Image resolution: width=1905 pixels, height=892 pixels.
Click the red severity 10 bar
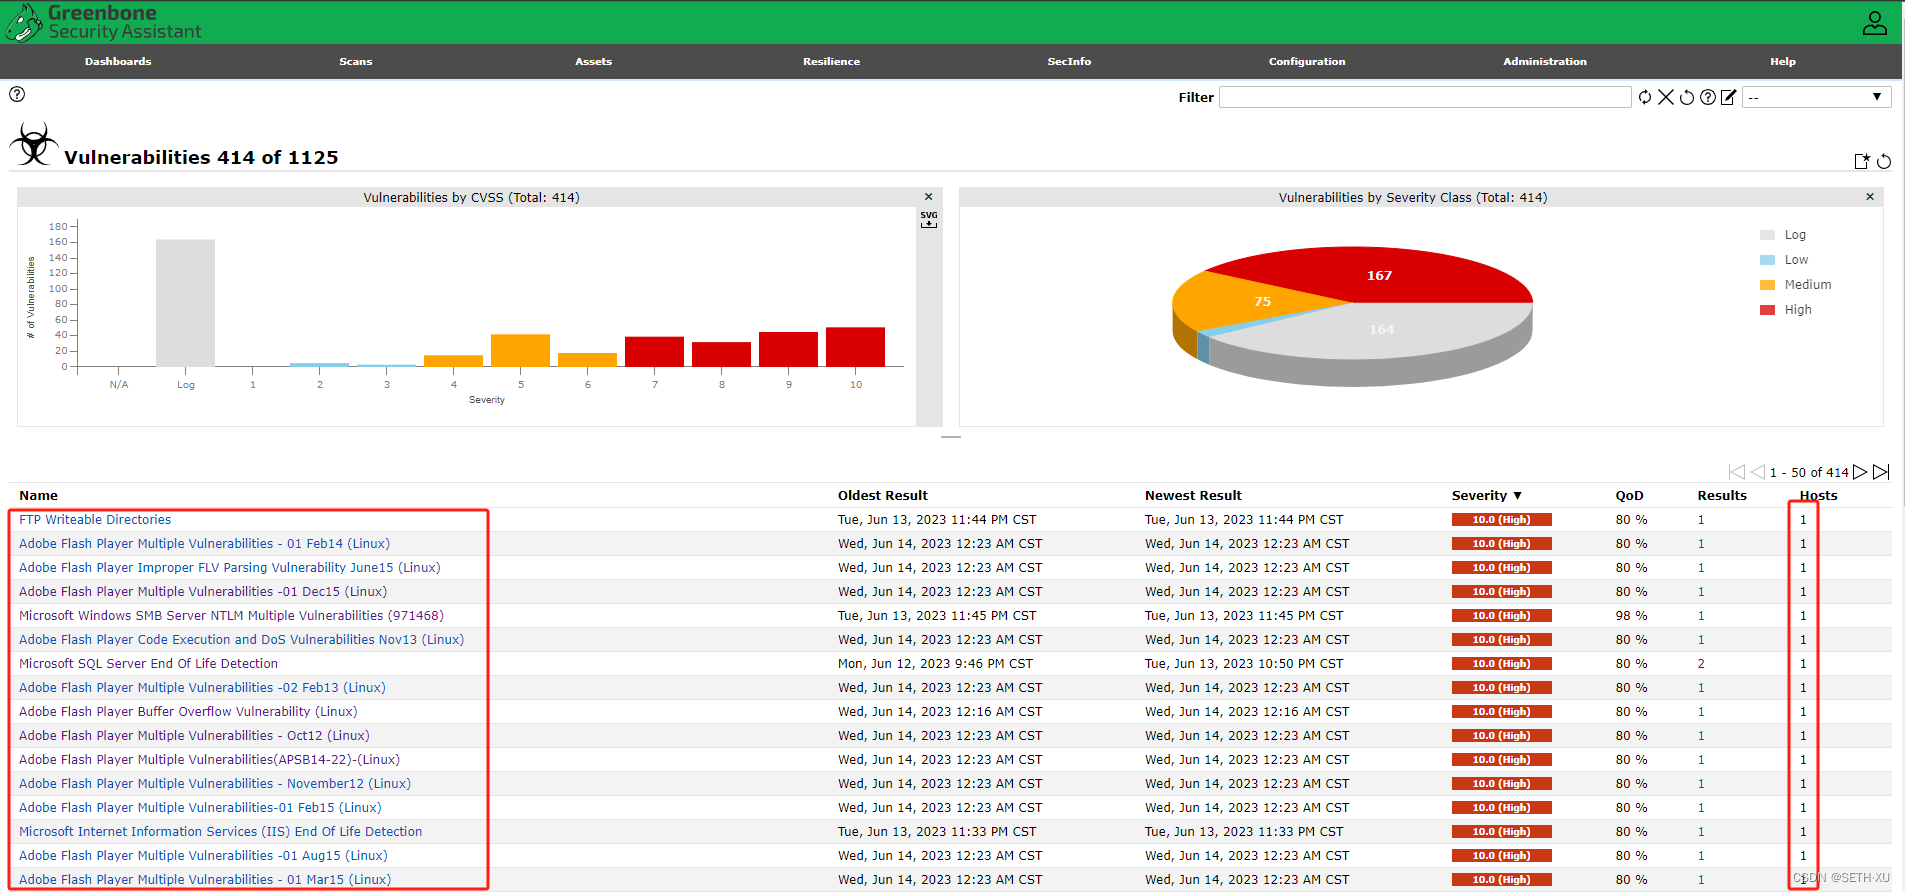(855, 347)
